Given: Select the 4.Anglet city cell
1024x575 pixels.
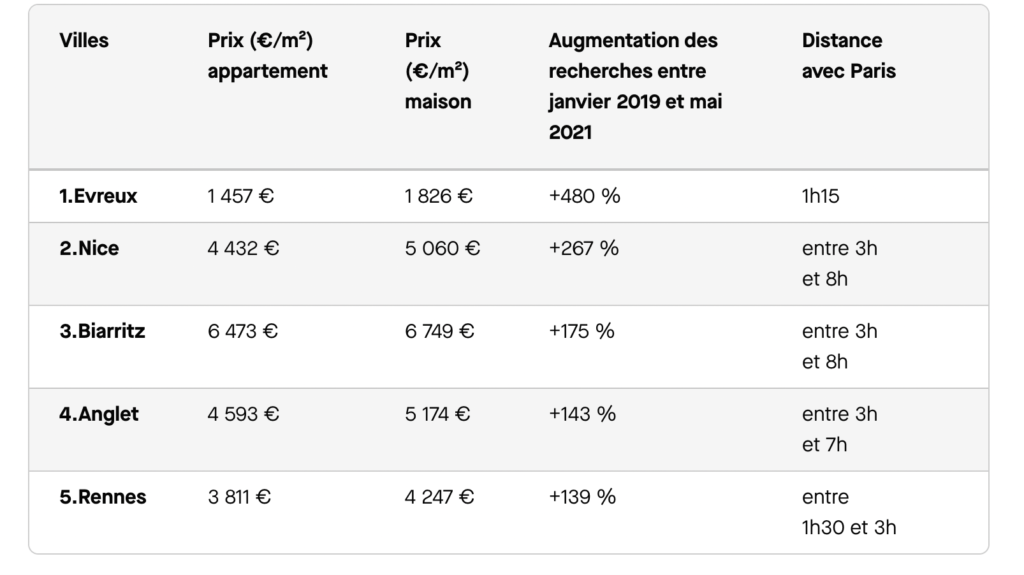Looking at the screenshot, I should click(x=98, y=414).
